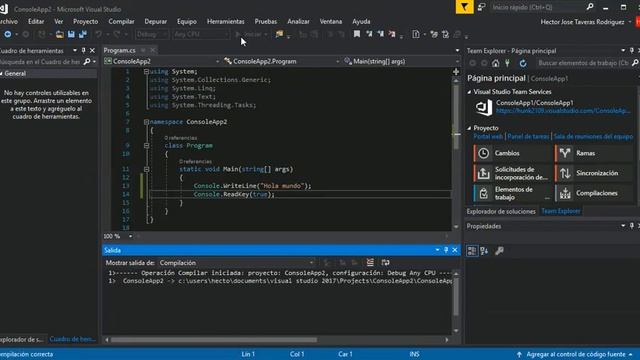Image resolution: width=640 pixels, height=360 pixels.
Task: Open the feedback icon beside quick launch
Action: (x=482, y=7)
